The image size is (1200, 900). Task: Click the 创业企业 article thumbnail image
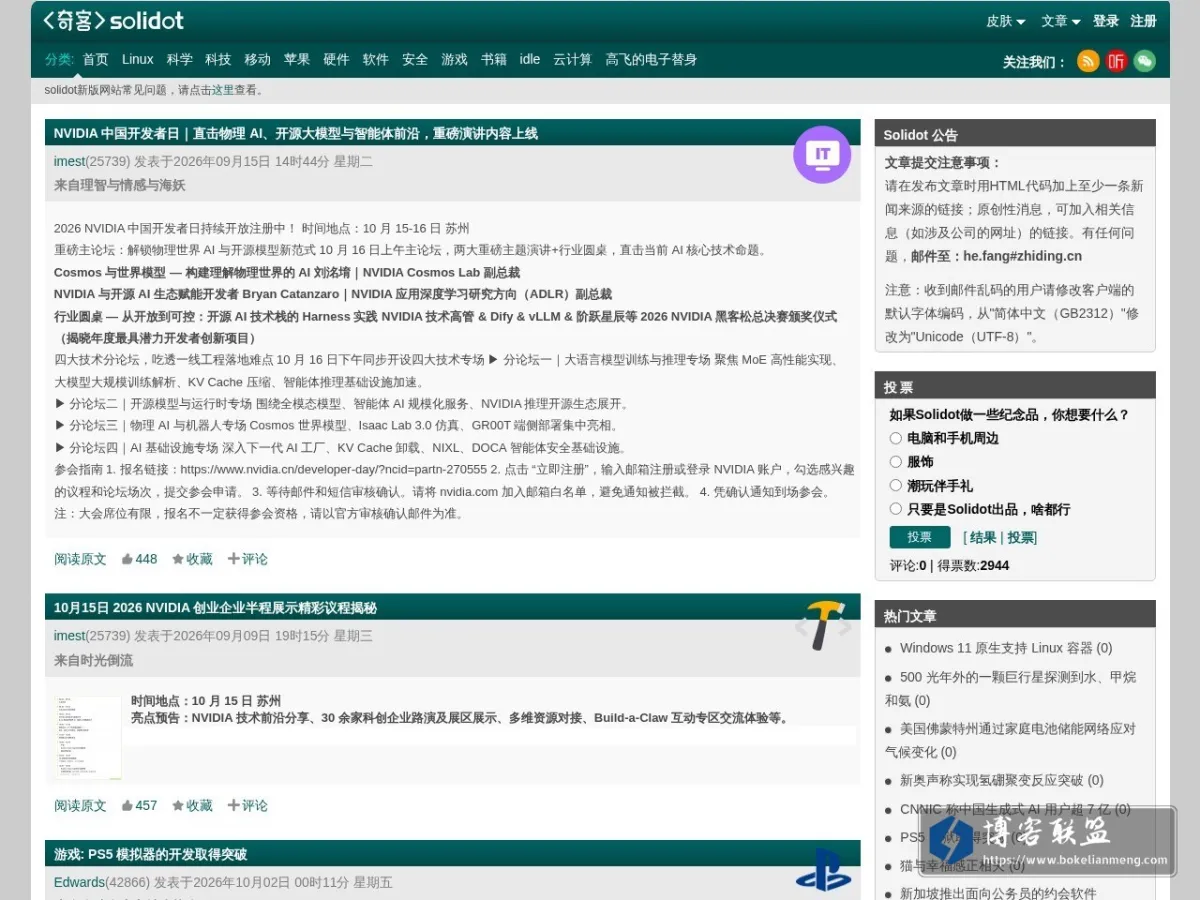click(x=88, y=738)
